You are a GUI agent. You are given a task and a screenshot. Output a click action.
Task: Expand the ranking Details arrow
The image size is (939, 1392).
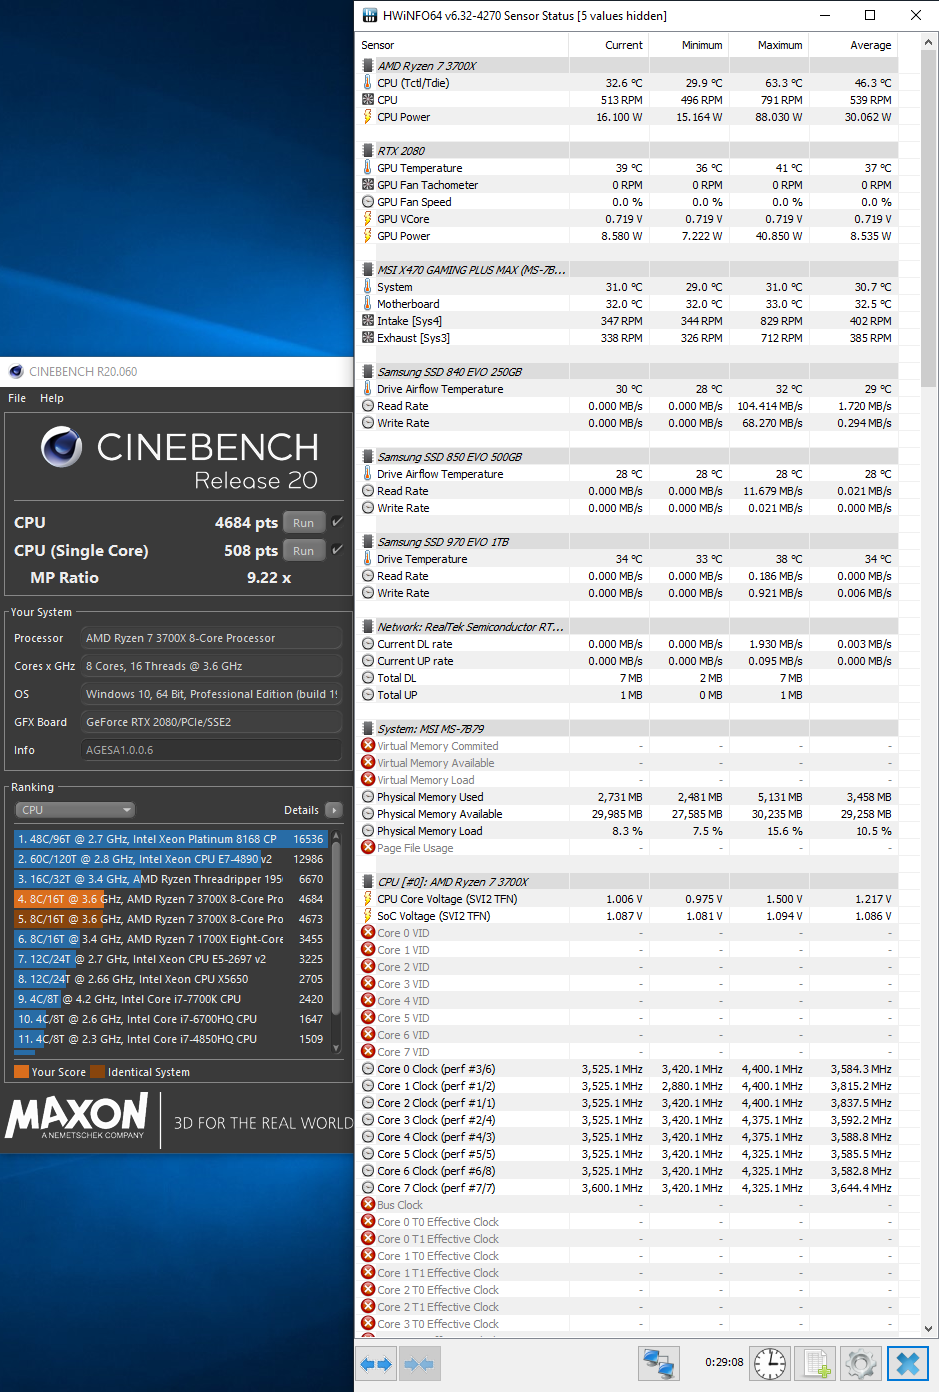click(x=333, y=810)
